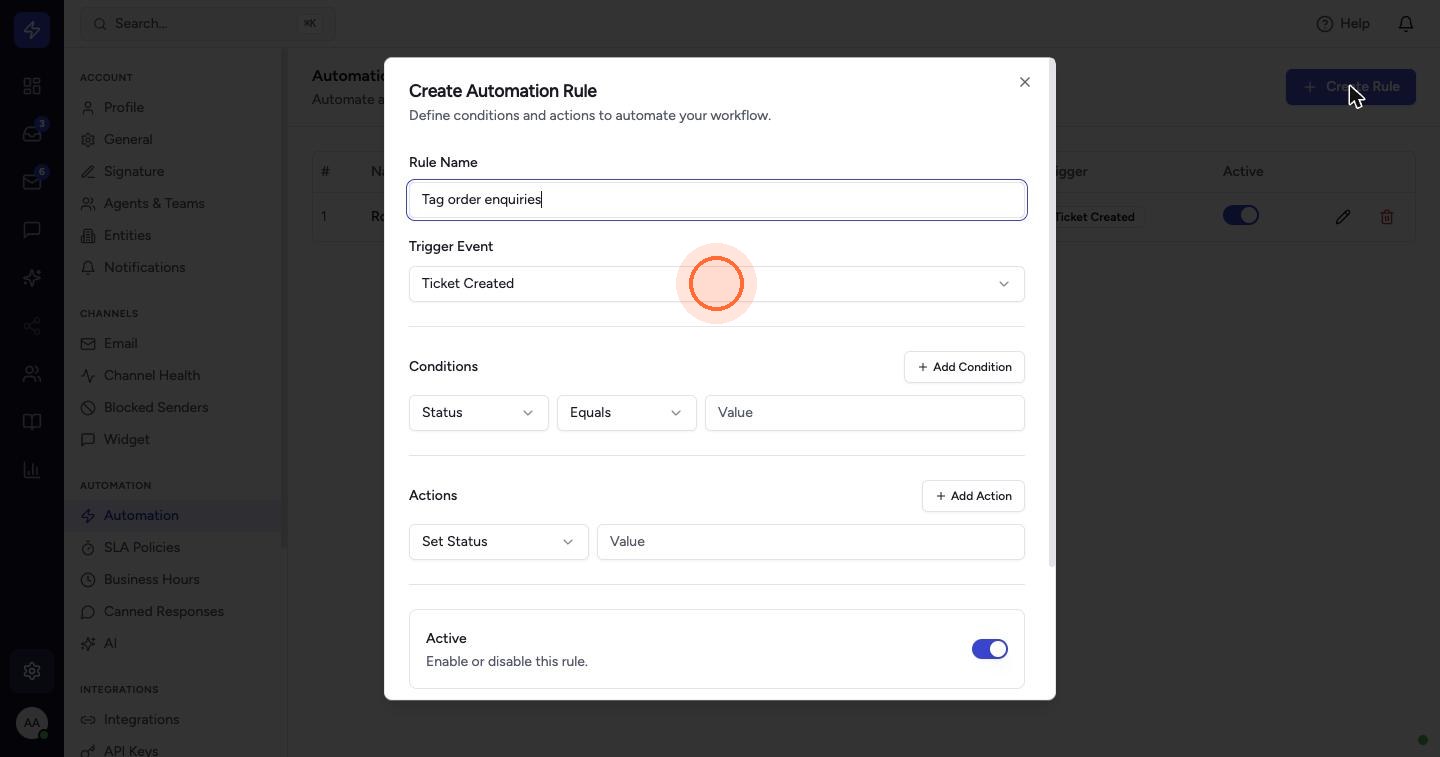Open the share nodes icon in left rail

click(32, 326)
